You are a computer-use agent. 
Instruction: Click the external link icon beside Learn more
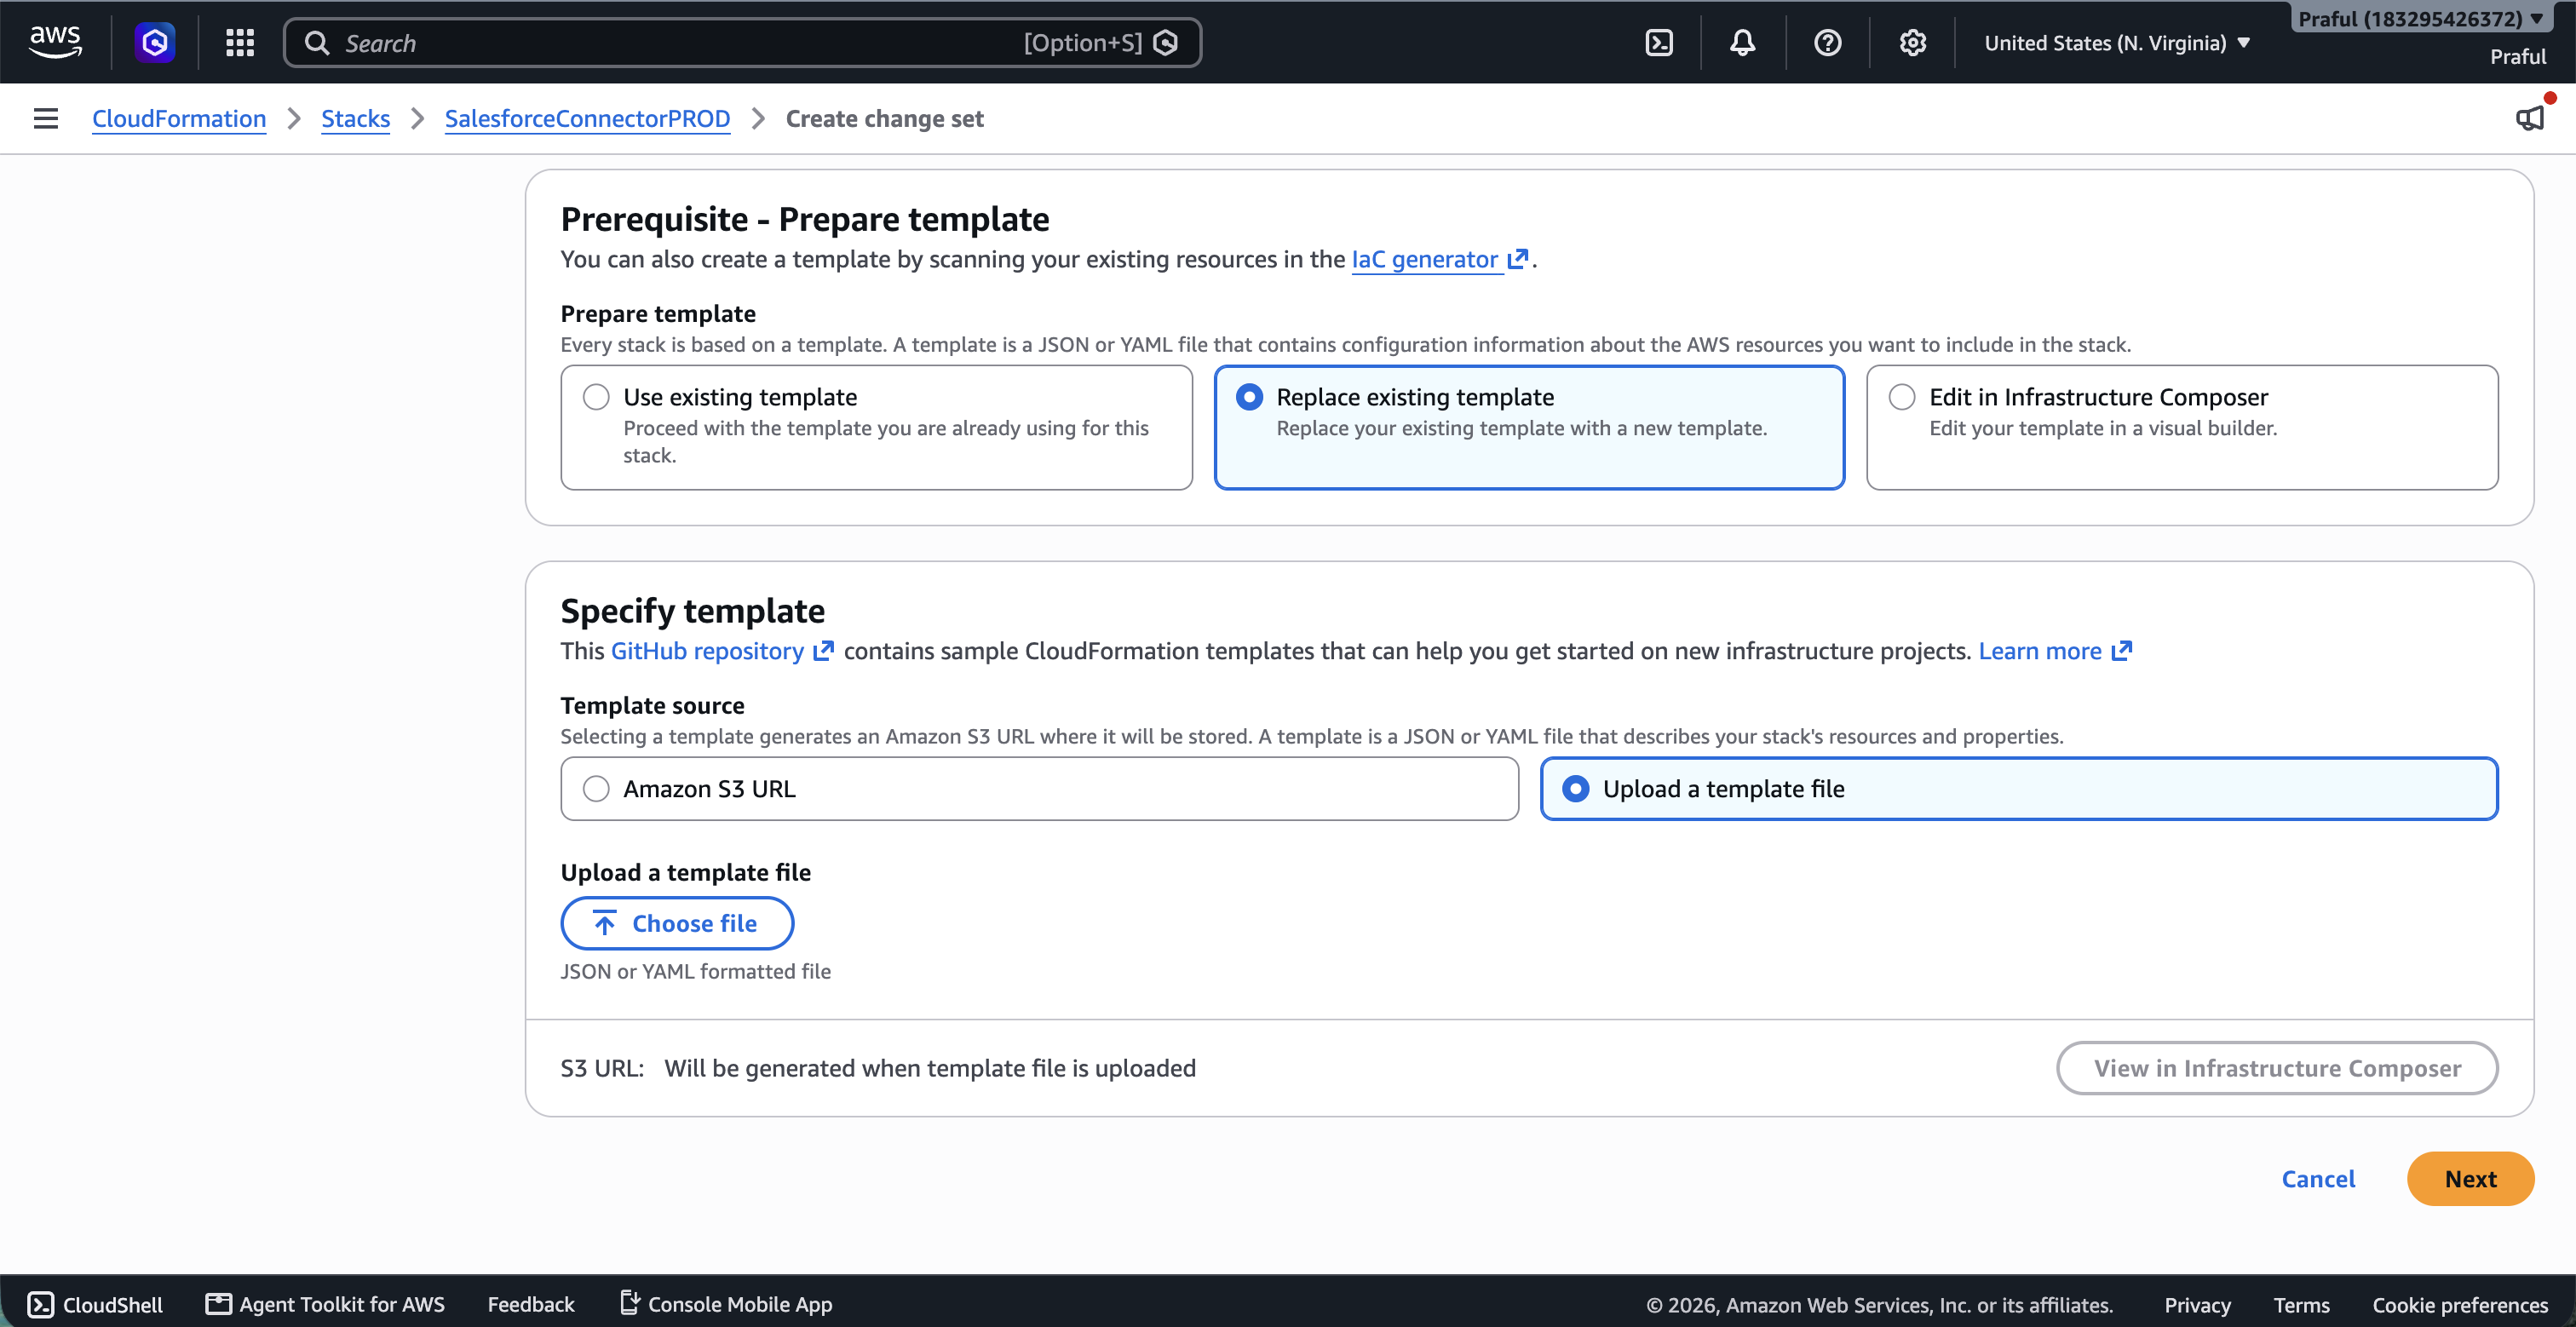tap(2122, 651)
